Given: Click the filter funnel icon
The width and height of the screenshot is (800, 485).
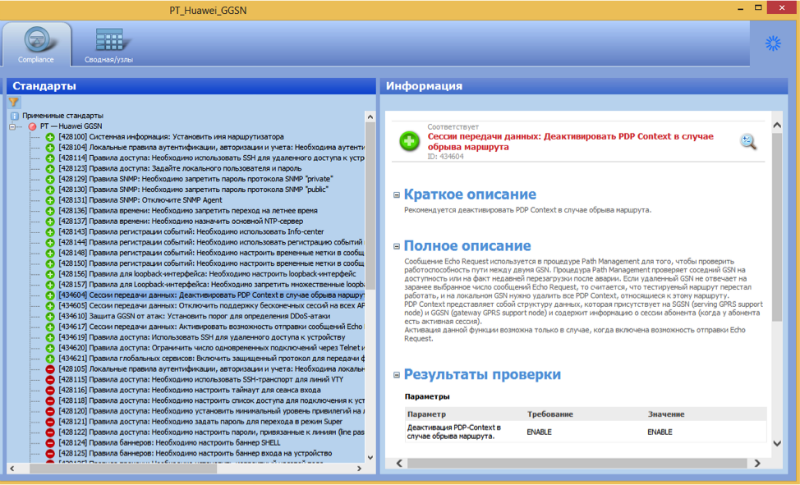Looking at the screenshot, I should 14,102.
